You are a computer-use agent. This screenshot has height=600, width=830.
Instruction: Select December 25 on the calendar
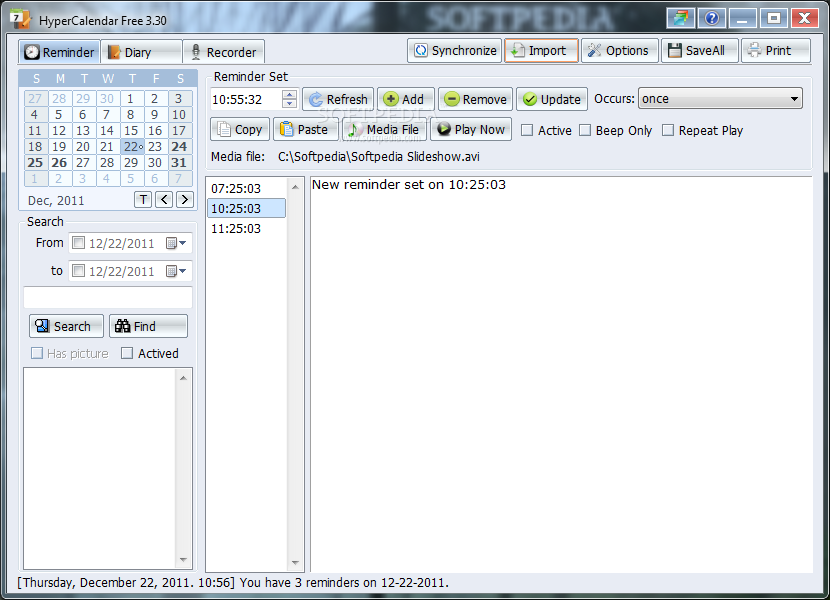pos(35,163)
